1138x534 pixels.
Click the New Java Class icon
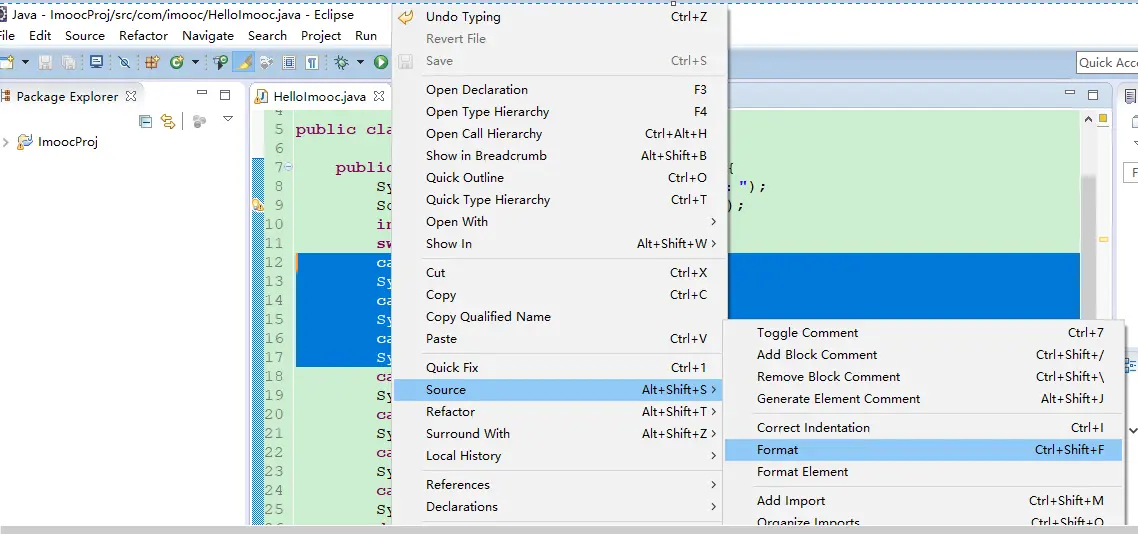(177, 62)
